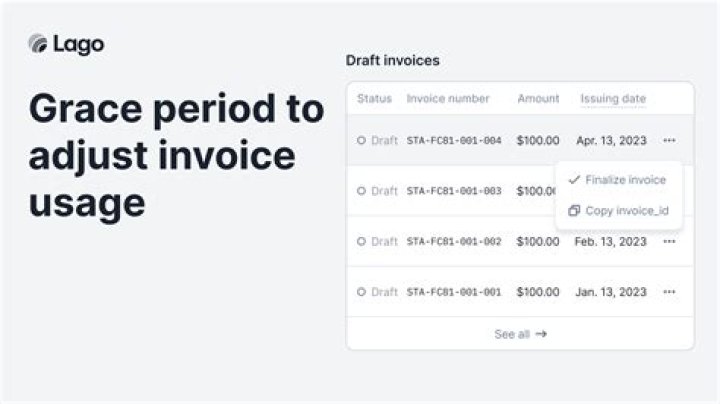Open three-dot menu for February 13 invoice
Viewport: 720px width, 404px height.
coord(669,241)
